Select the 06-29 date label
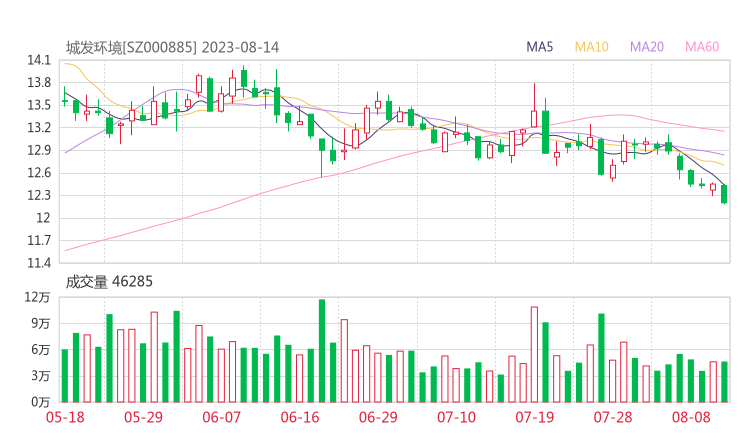 click(378, 417)
